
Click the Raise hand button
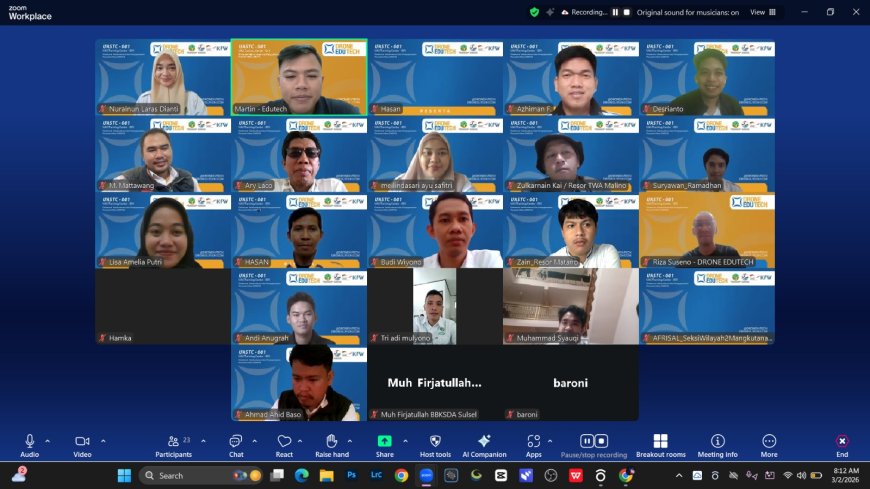click(331, 442)
